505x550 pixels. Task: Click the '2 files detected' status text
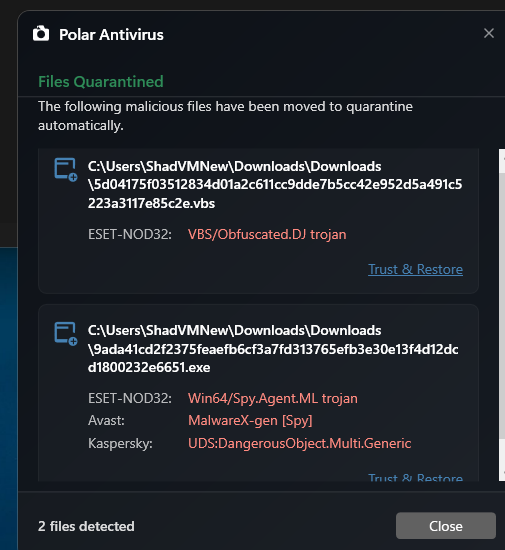point(86,526)
